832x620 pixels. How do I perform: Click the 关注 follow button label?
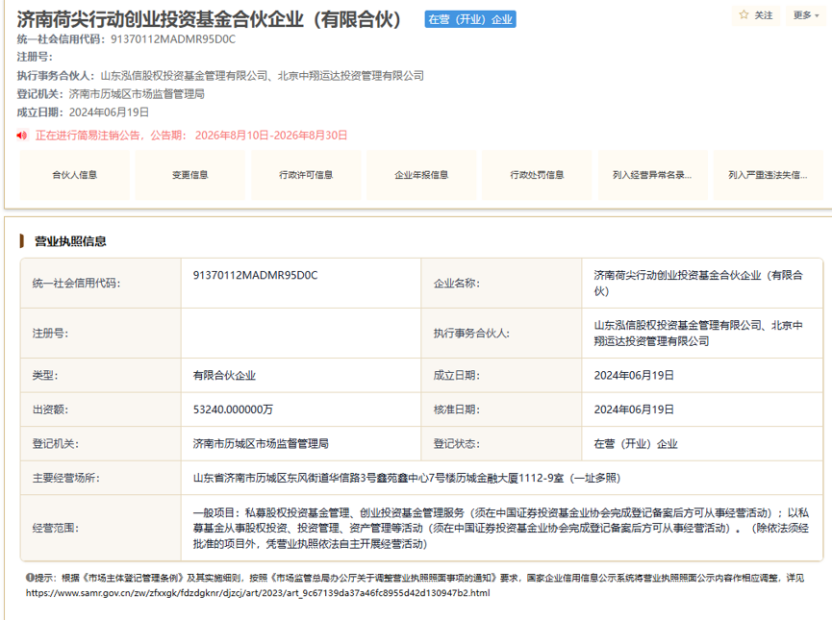pyautogui.click(x=764, y=15)
